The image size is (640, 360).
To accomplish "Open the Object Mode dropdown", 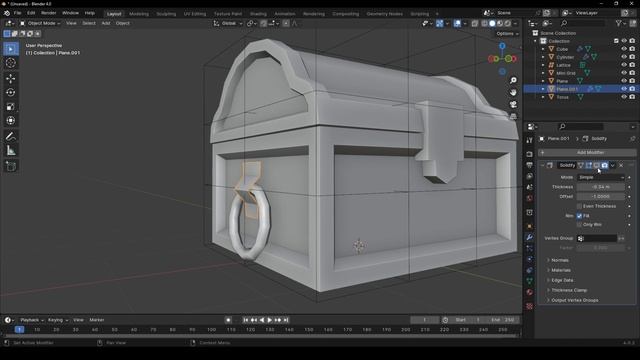I will tap(40, 23).
